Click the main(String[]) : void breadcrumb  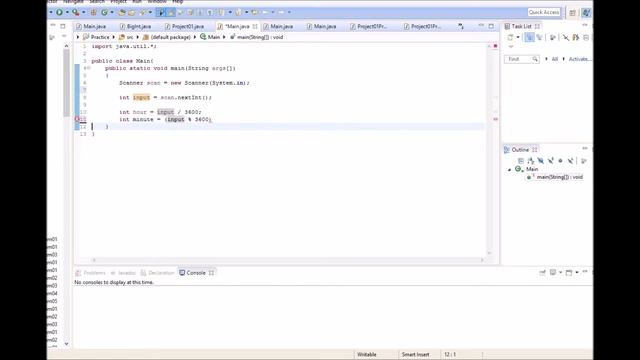pos(257,37)
